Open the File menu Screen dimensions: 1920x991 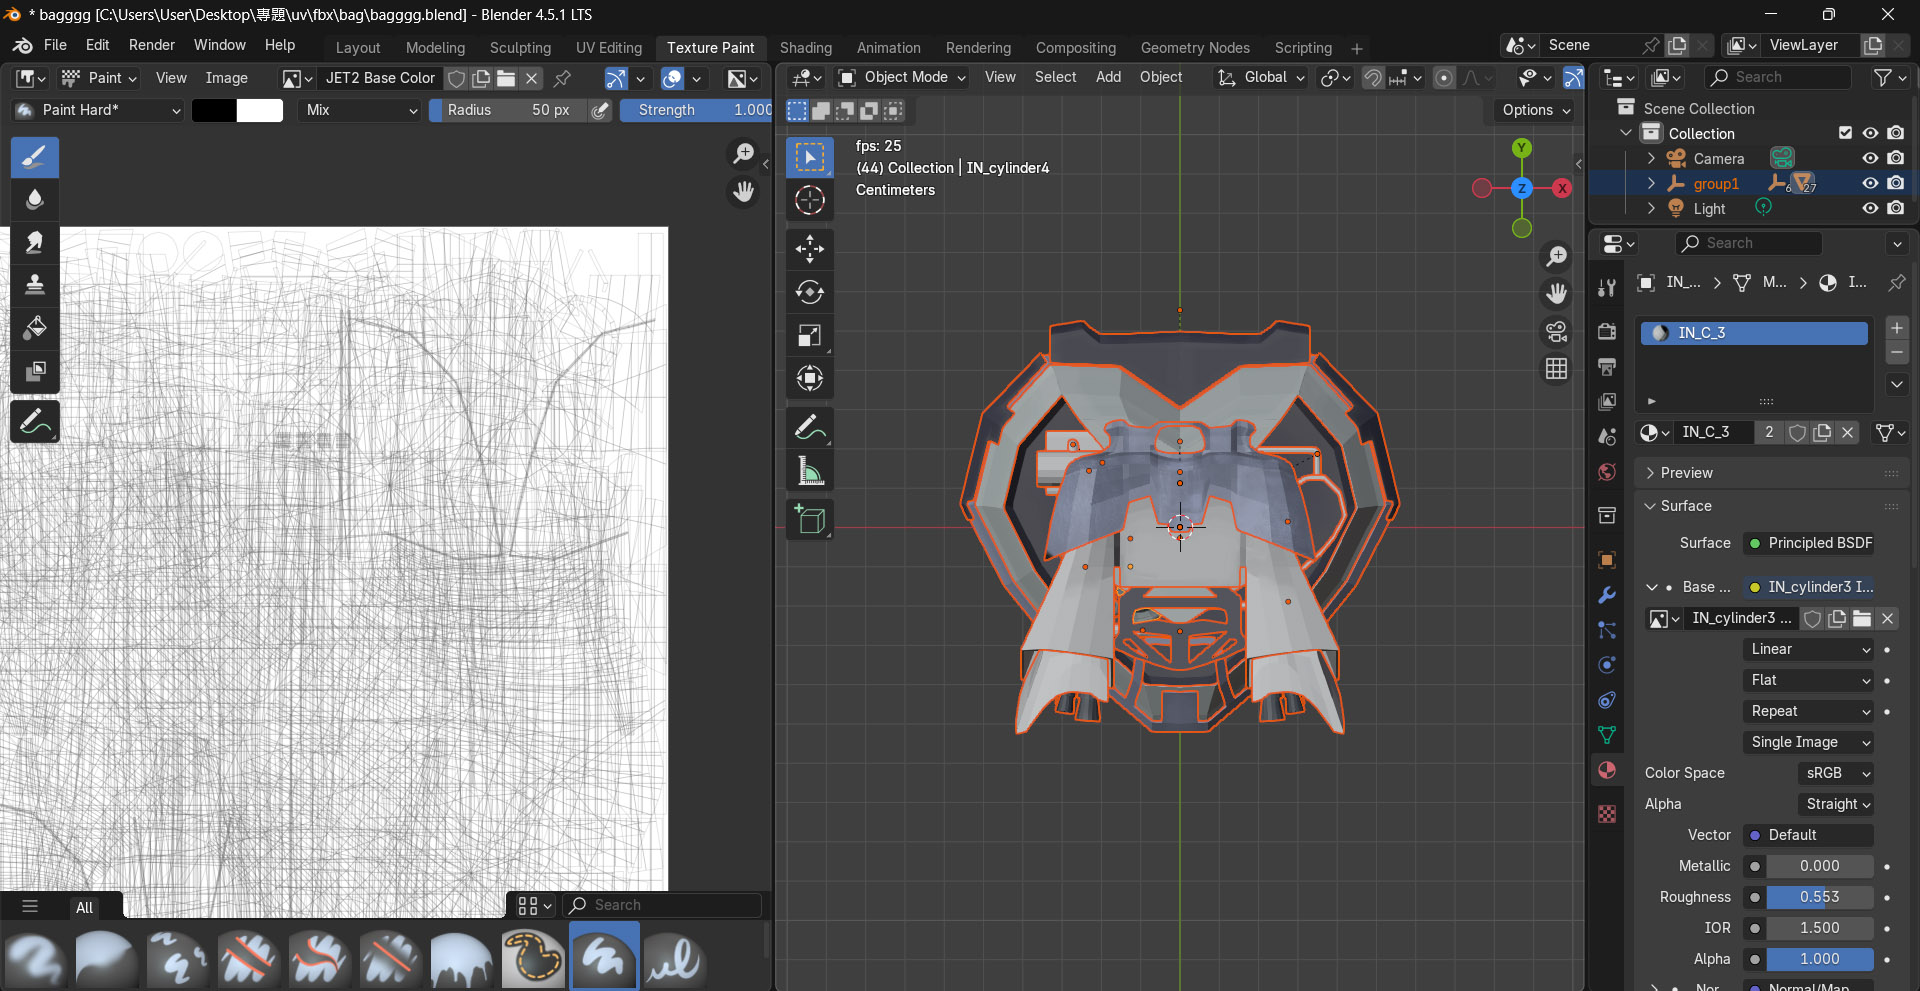pyautogui.click(x=55, y=45)
